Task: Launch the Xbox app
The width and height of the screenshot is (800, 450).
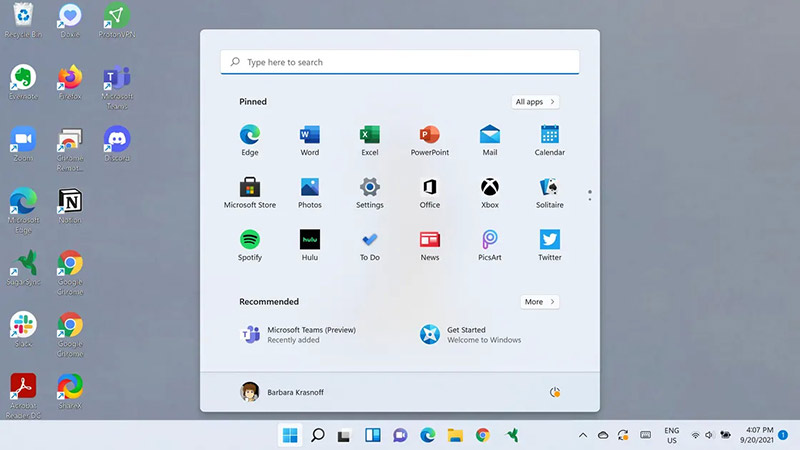Action: [x=490, y=192]
